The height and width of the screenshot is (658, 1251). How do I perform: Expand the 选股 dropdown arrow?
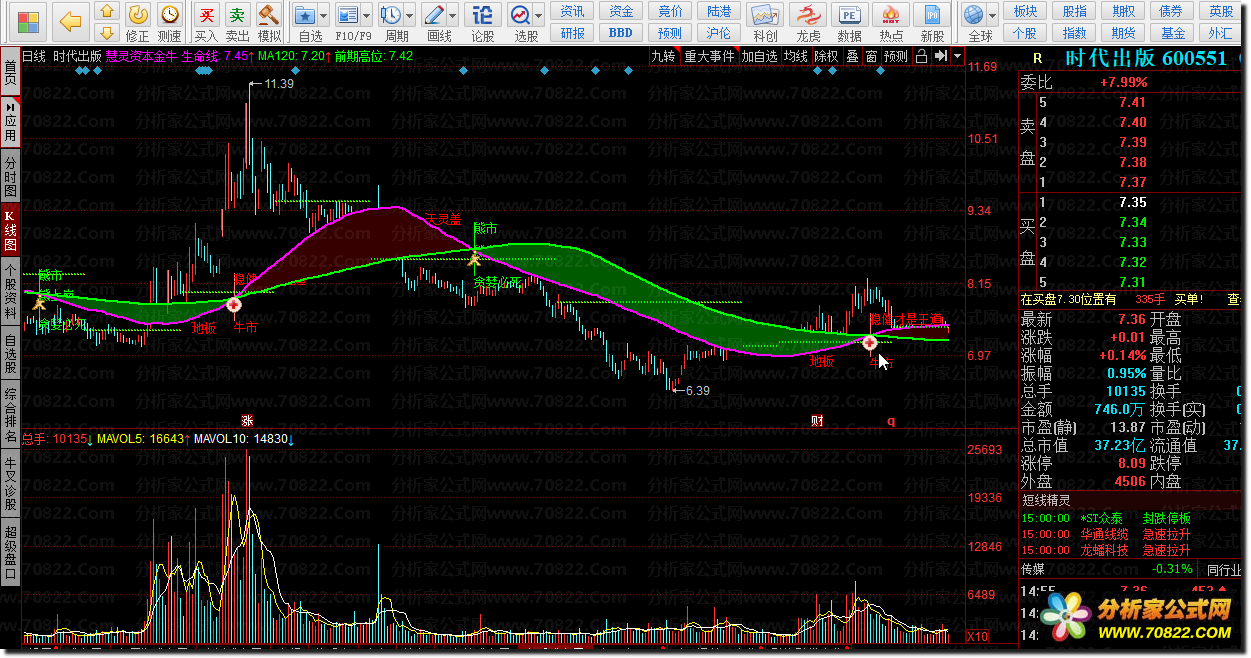coord(538,16)
